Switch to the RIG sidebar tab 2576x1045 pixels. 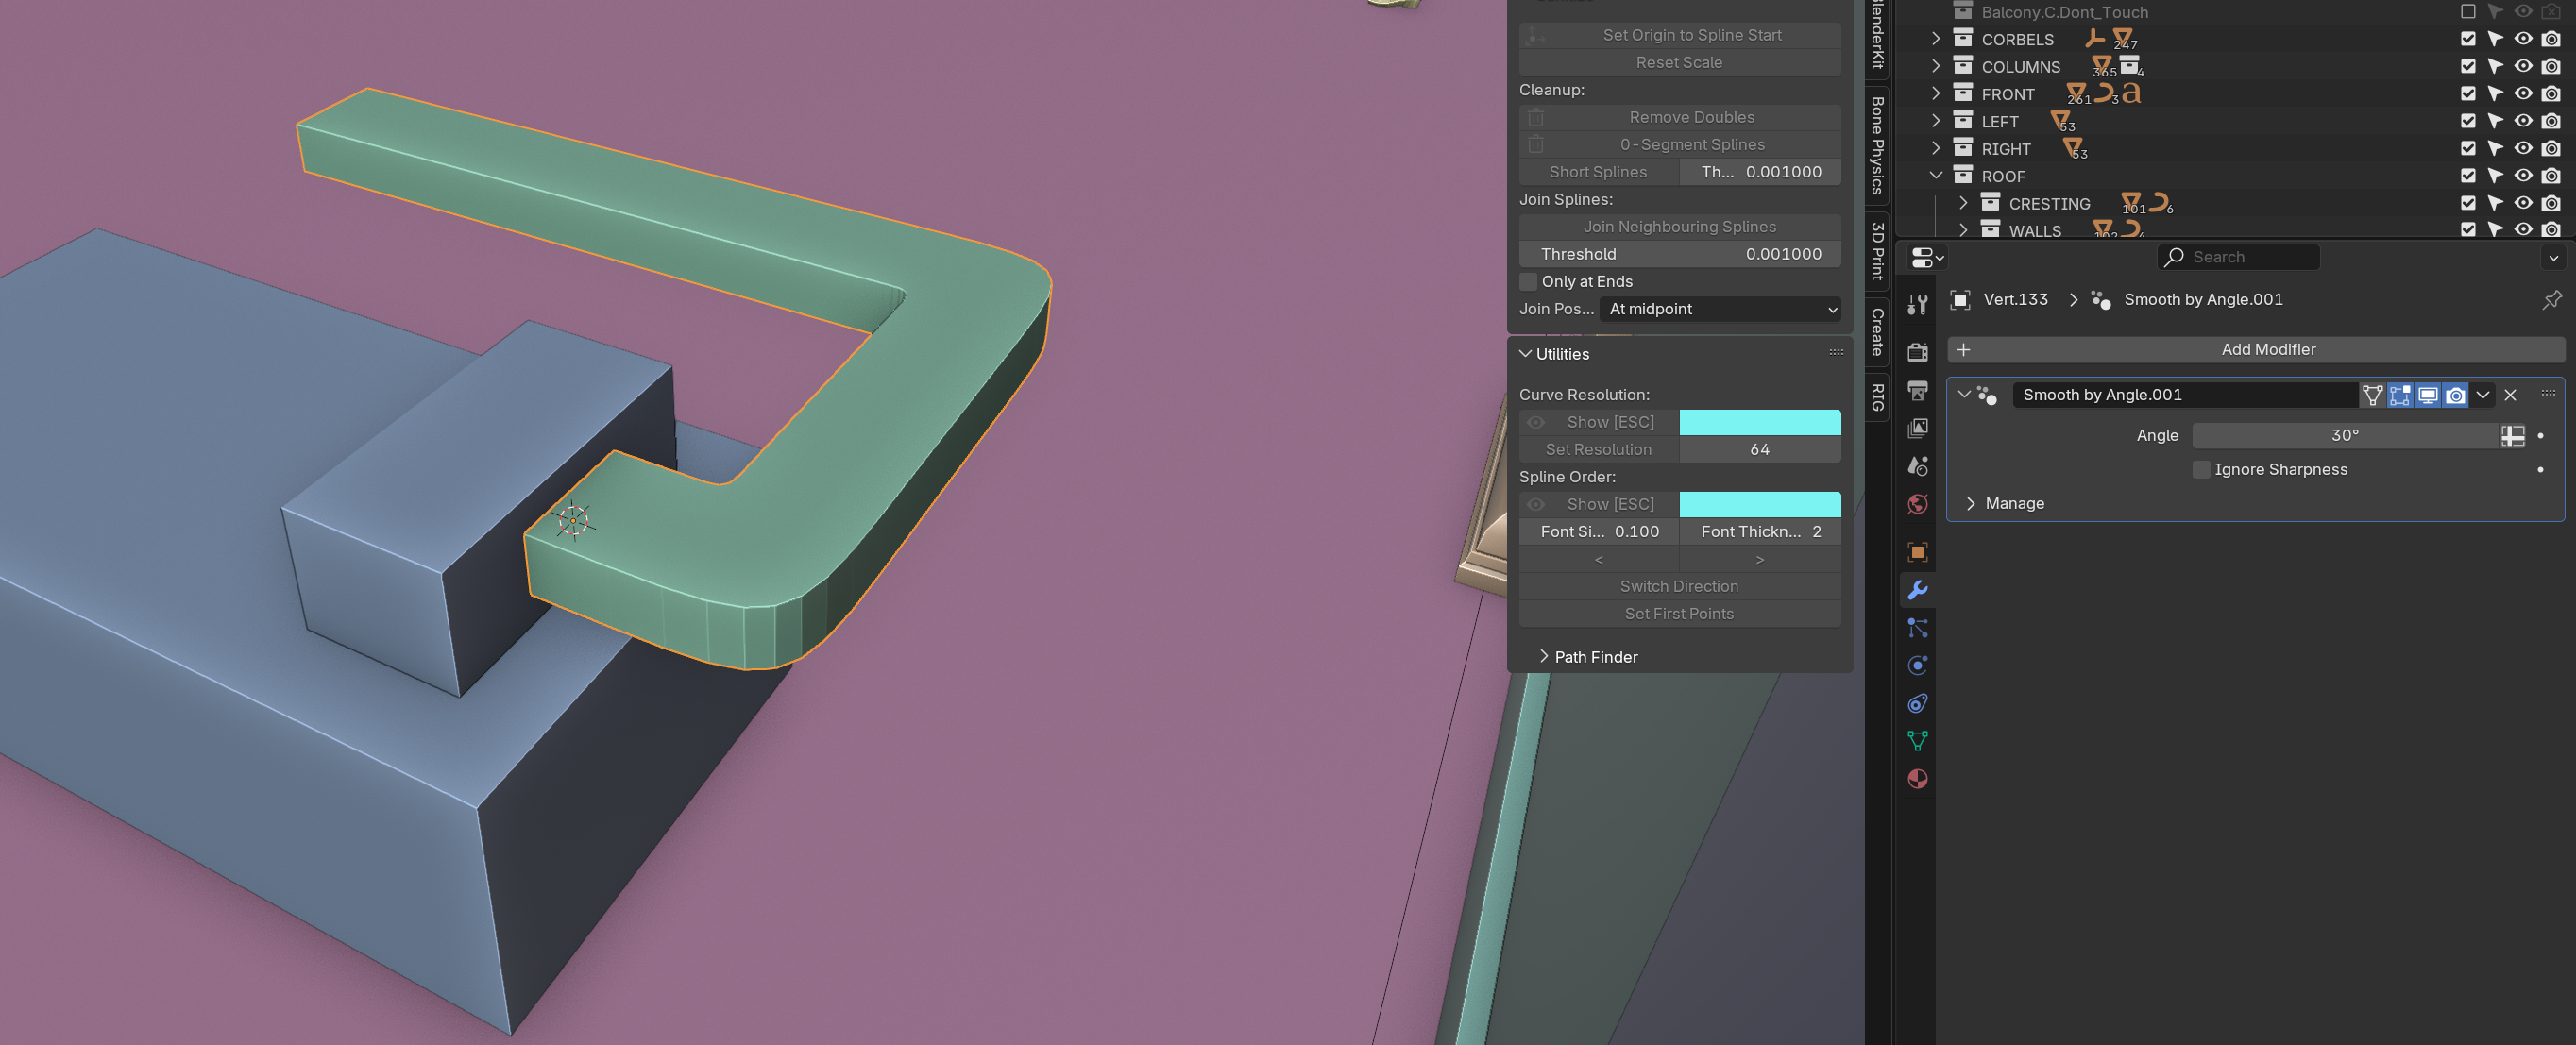tap(1877, 397)
